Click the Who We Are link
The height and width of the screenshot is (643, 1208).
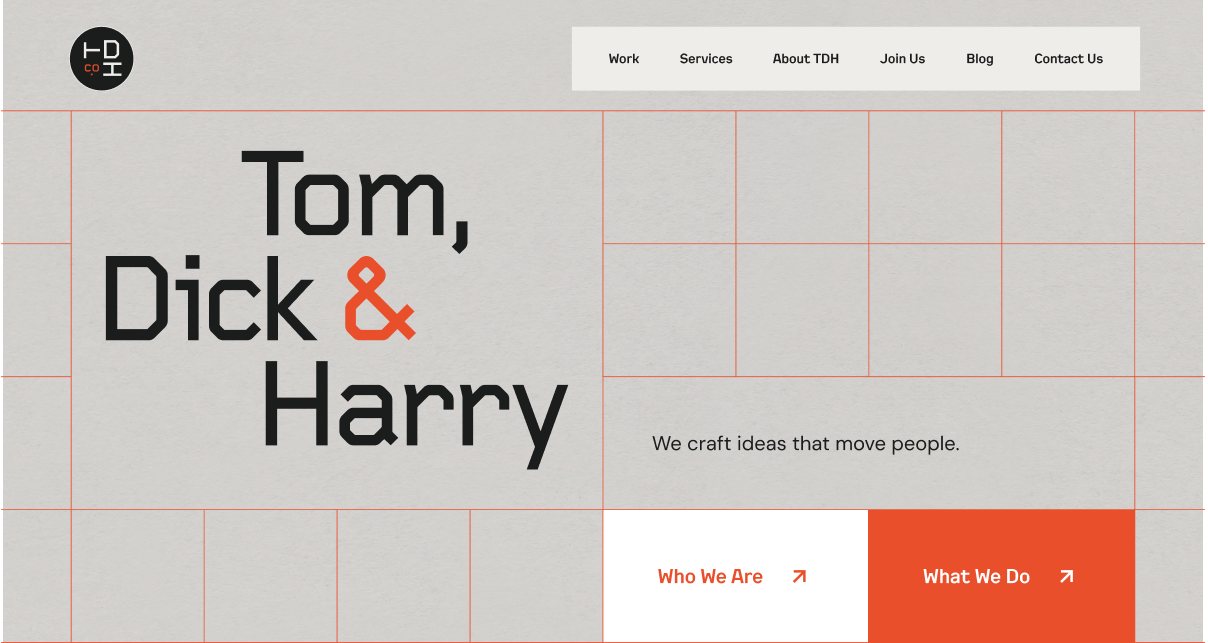pos(710,576)
